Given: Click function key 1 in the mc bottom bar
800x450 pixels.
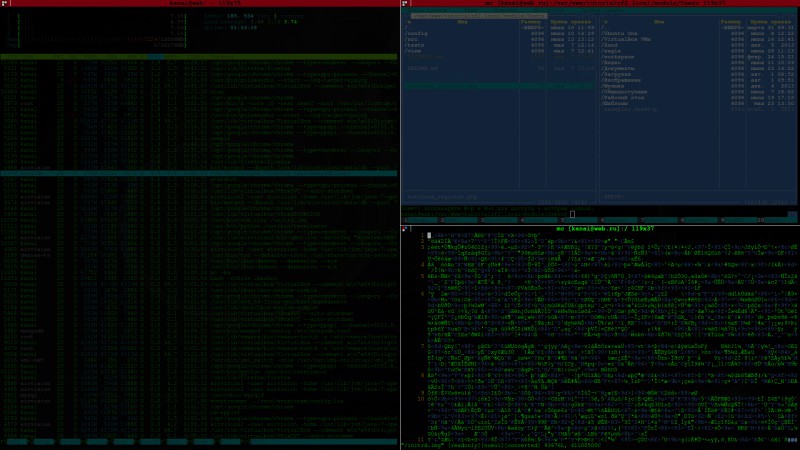Looking at the screenshot, I should point(421,220).
